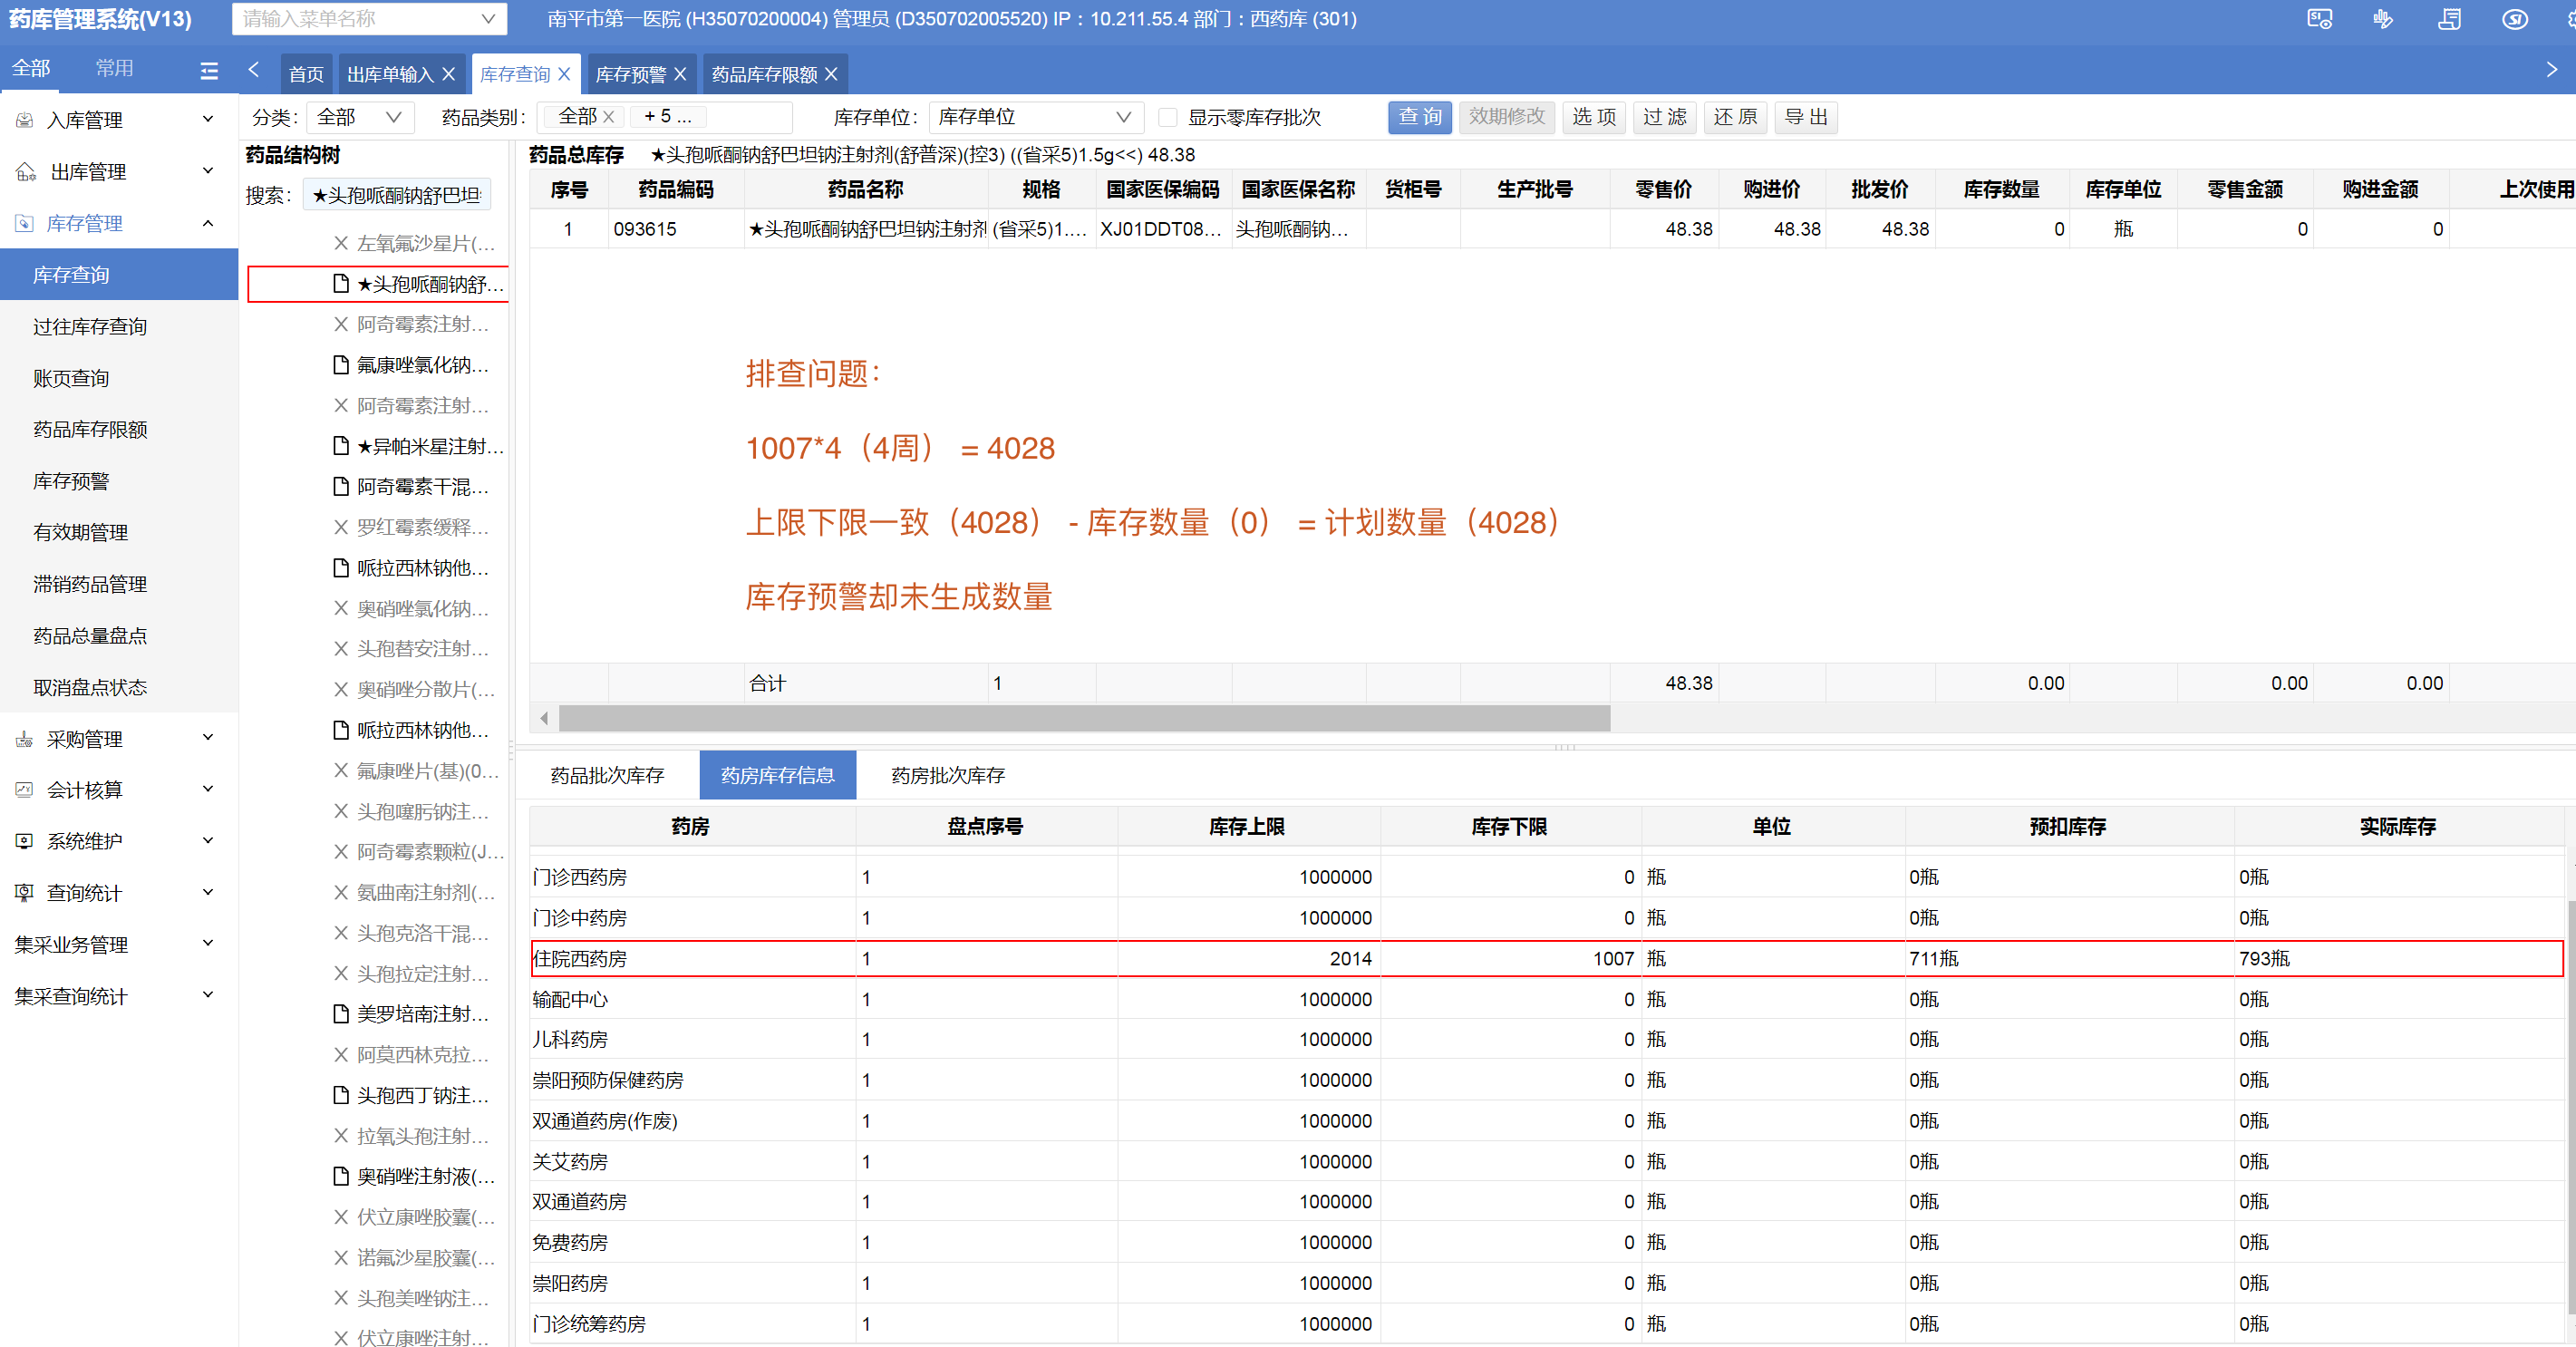
Task: Click the 导出 button
Action: click(x=1806, y=117)
